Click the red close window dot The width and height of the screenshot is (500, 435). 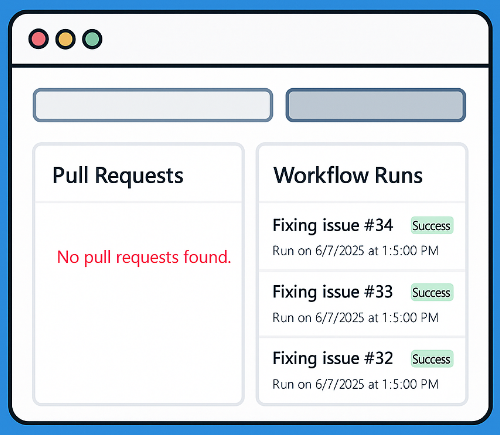tap(38, 39)
